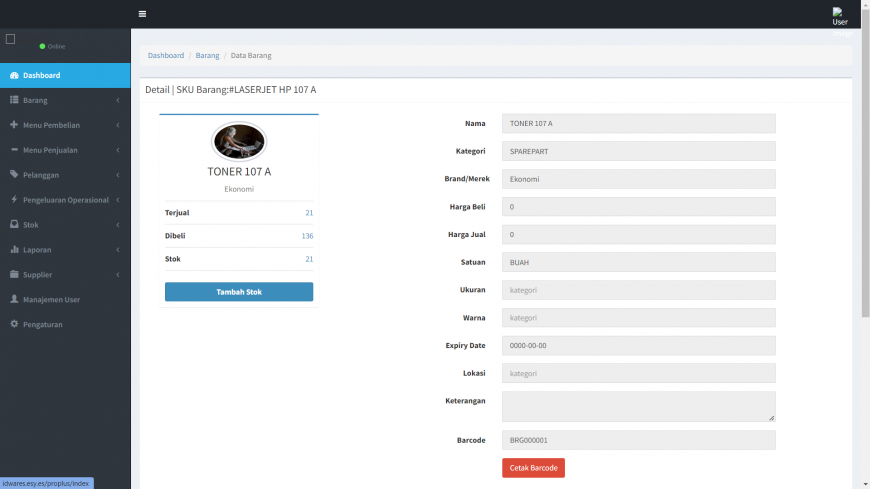
Task: Click the TONER 107 A card title
Action: [x=239, y=172]
